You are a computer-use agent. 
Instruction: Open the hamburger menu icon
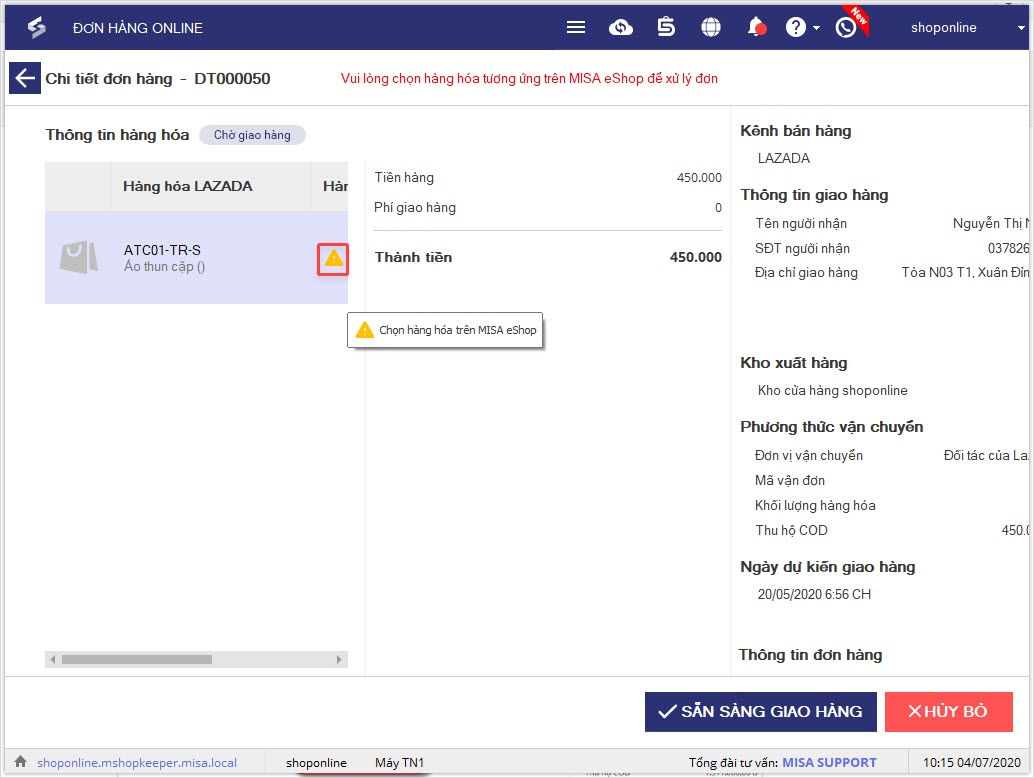pos(576,27)
